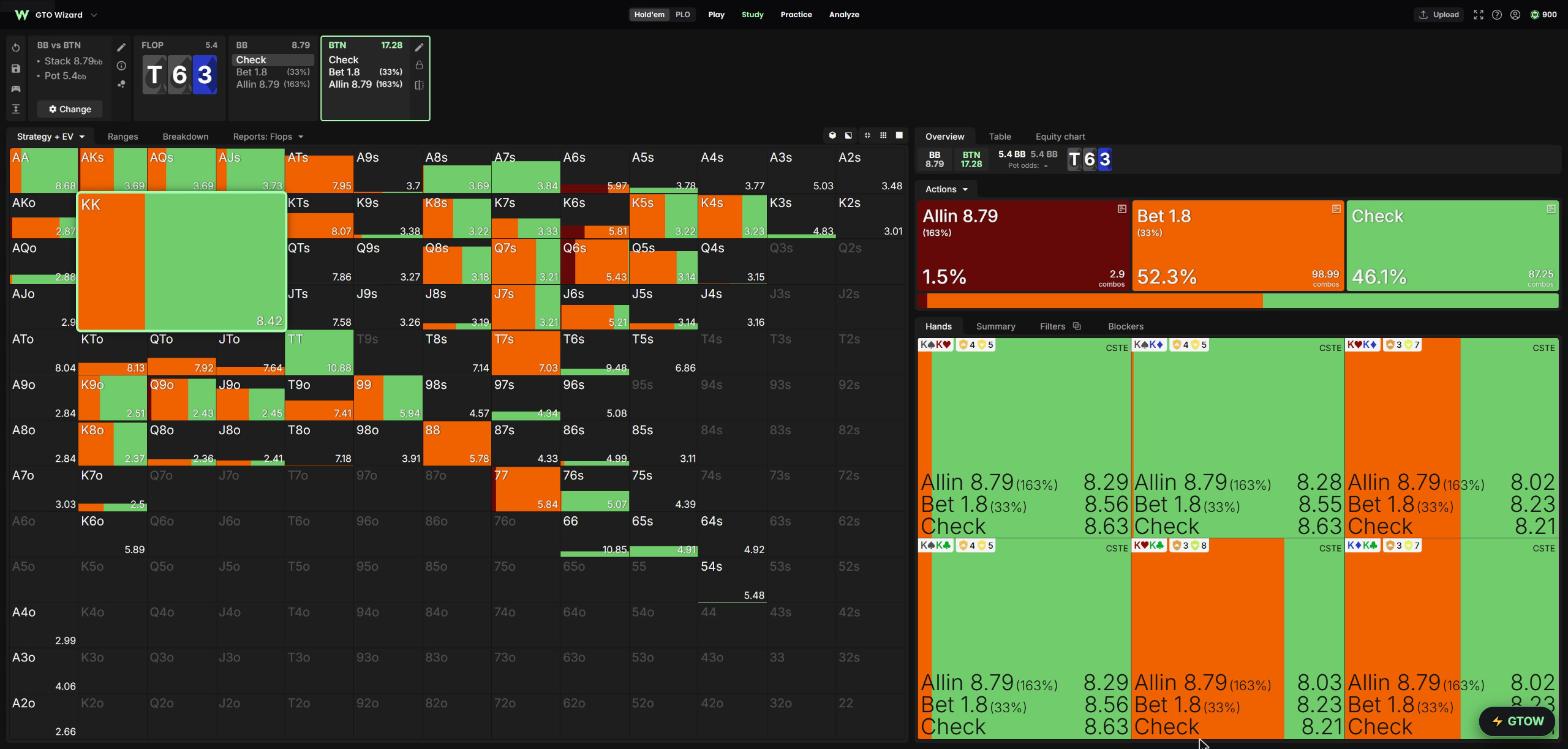Image resolution: width=1568 pixels, height=749 pixels.
Task: Click the nodes icon below the info icon
Action: pos(121,84)
